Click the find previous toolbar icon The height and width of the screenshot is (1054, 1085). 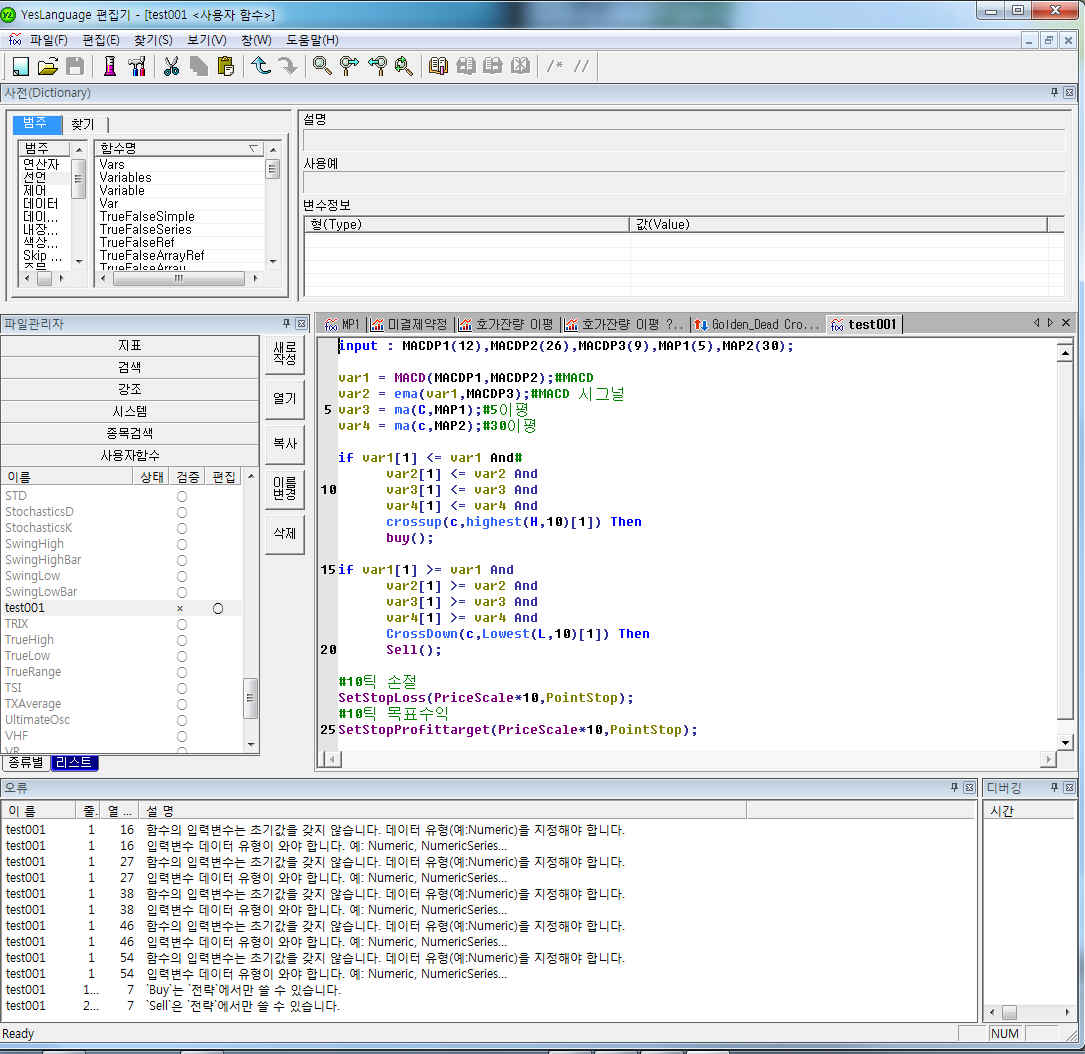377,66
